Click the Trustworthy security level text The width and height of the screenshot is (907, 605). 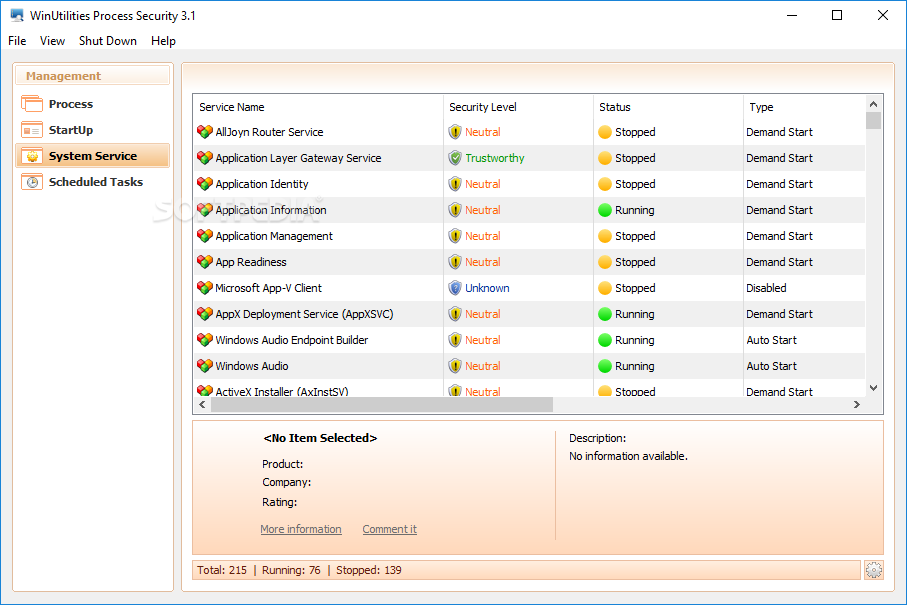pos(495,158)
